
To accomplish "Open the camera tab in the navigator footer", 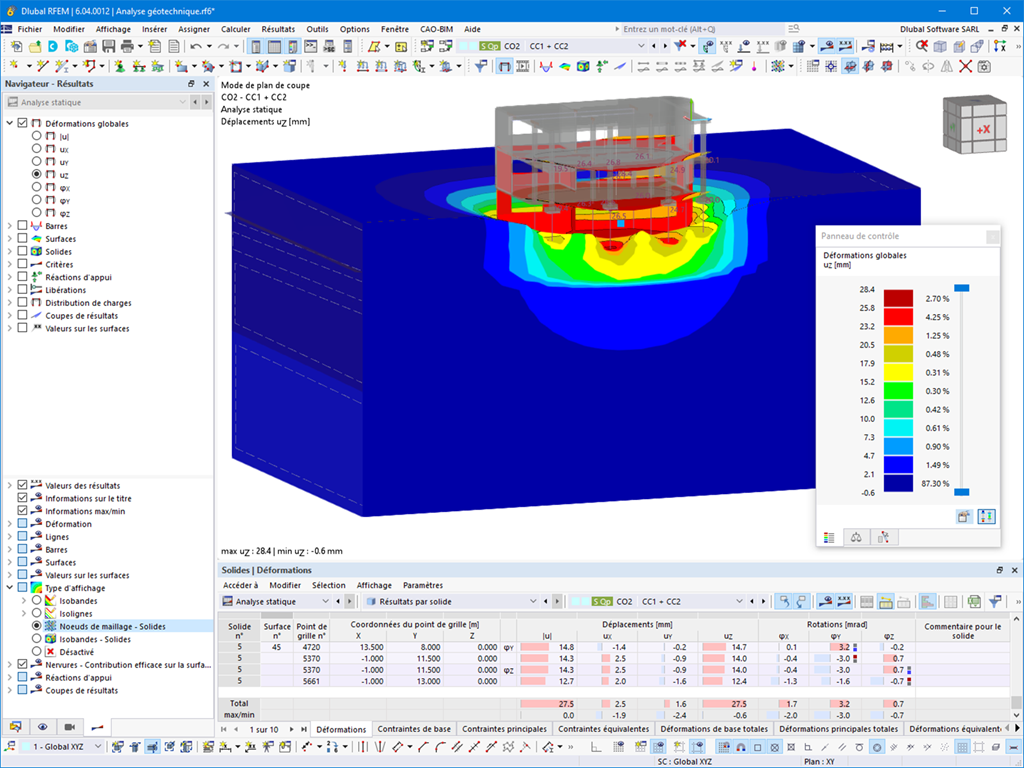I will 69,727.
